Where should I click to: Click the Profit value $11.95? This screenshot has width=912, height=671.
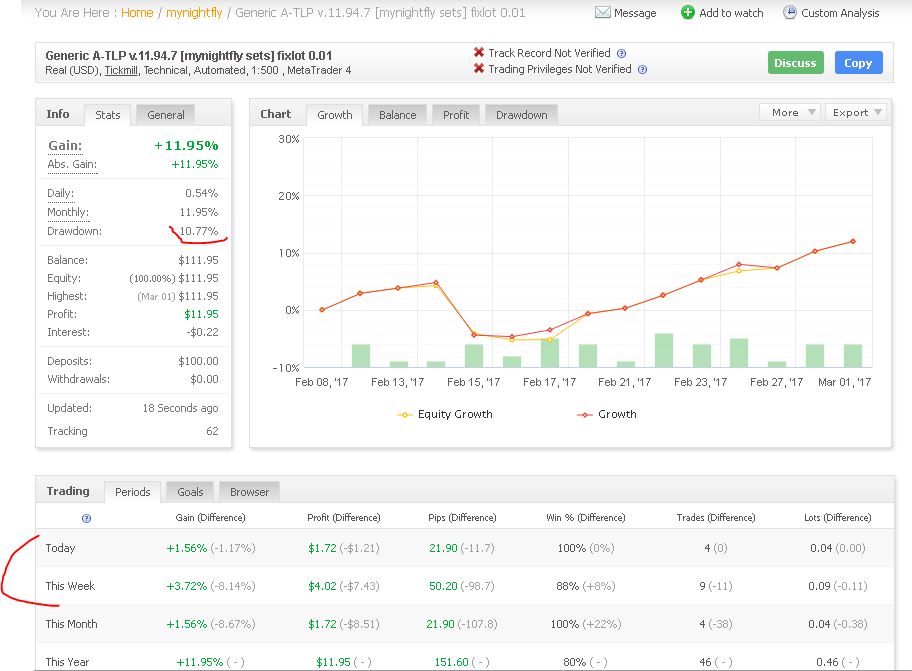(x=201, y=315)
